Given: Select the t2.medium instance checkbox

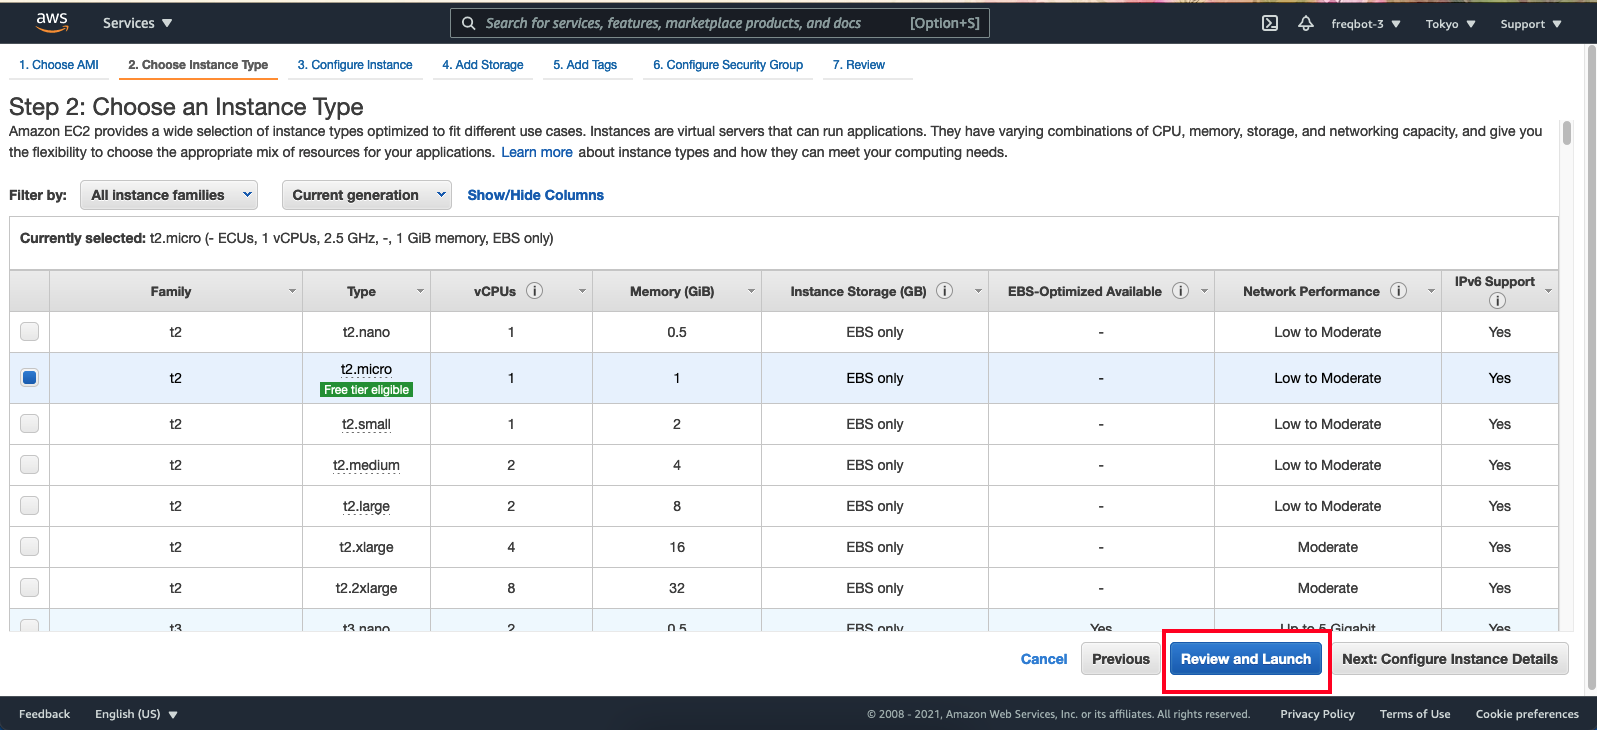Looking at the screenshot, I should [x=30, y=464].
